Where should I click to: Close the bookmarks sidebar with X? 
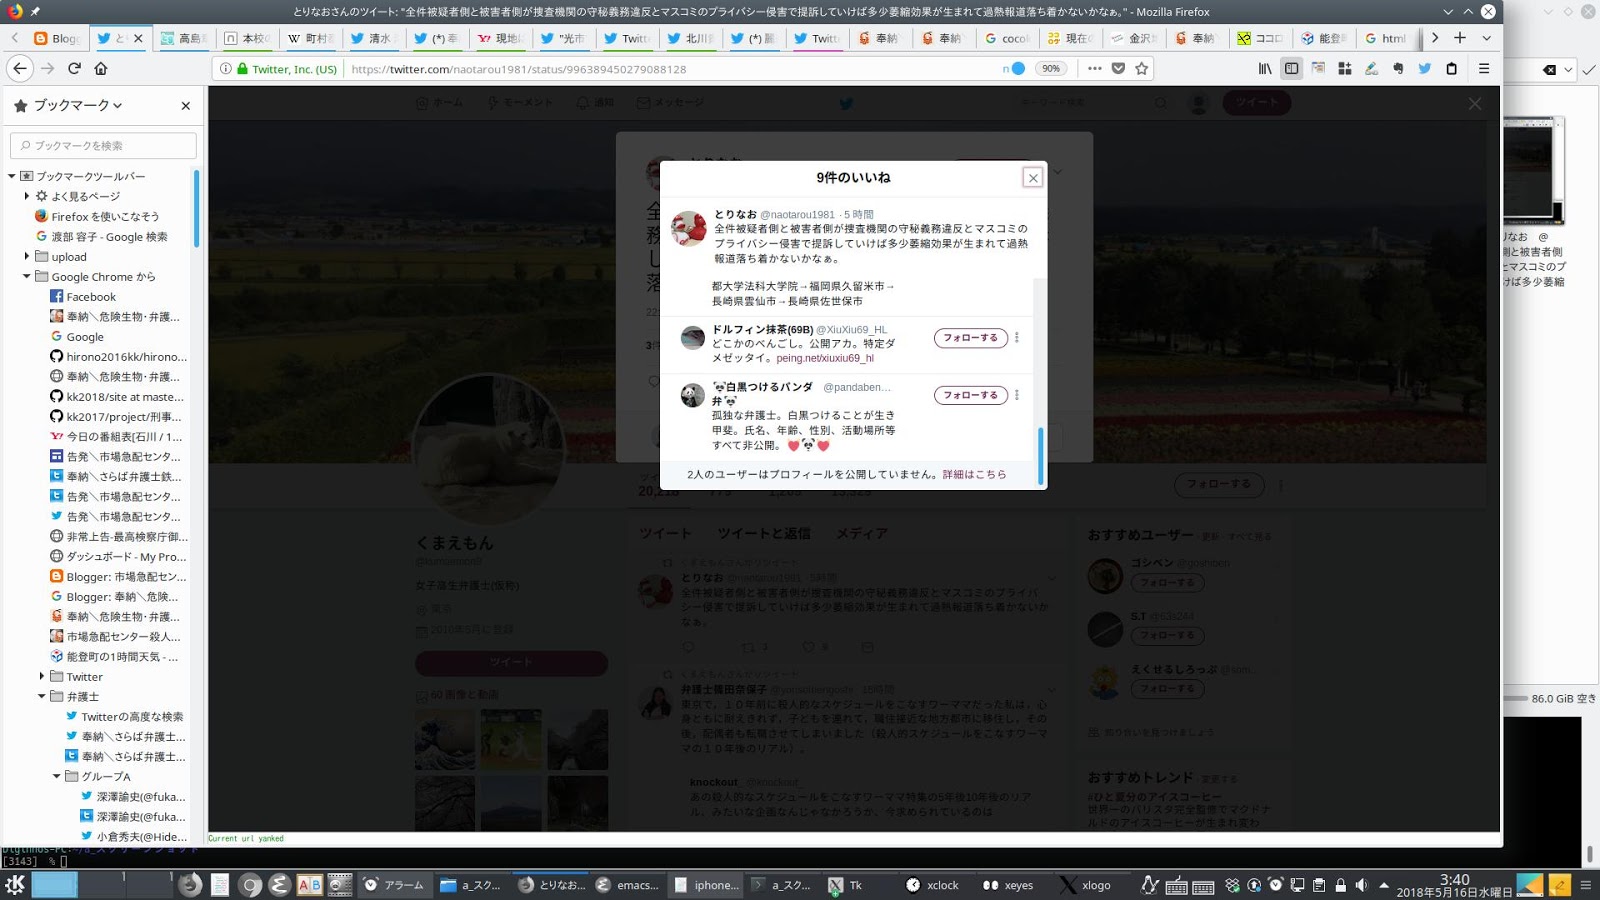(185, 105)
